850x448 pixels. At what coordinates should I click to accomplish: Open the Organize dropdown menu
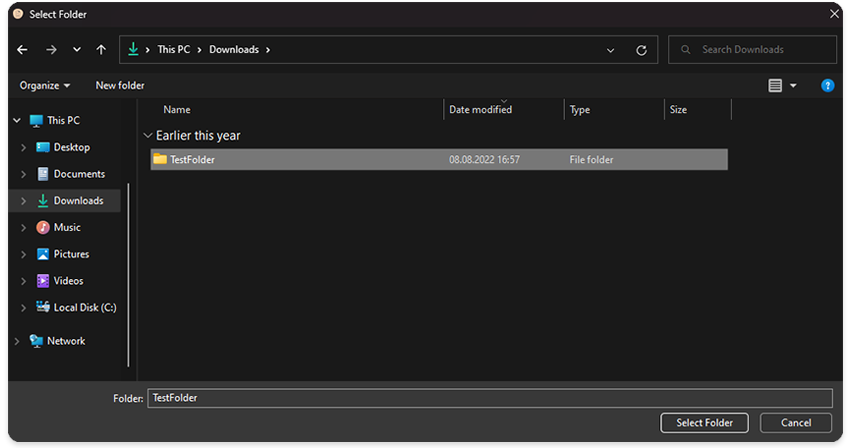(x=45, y=86)
